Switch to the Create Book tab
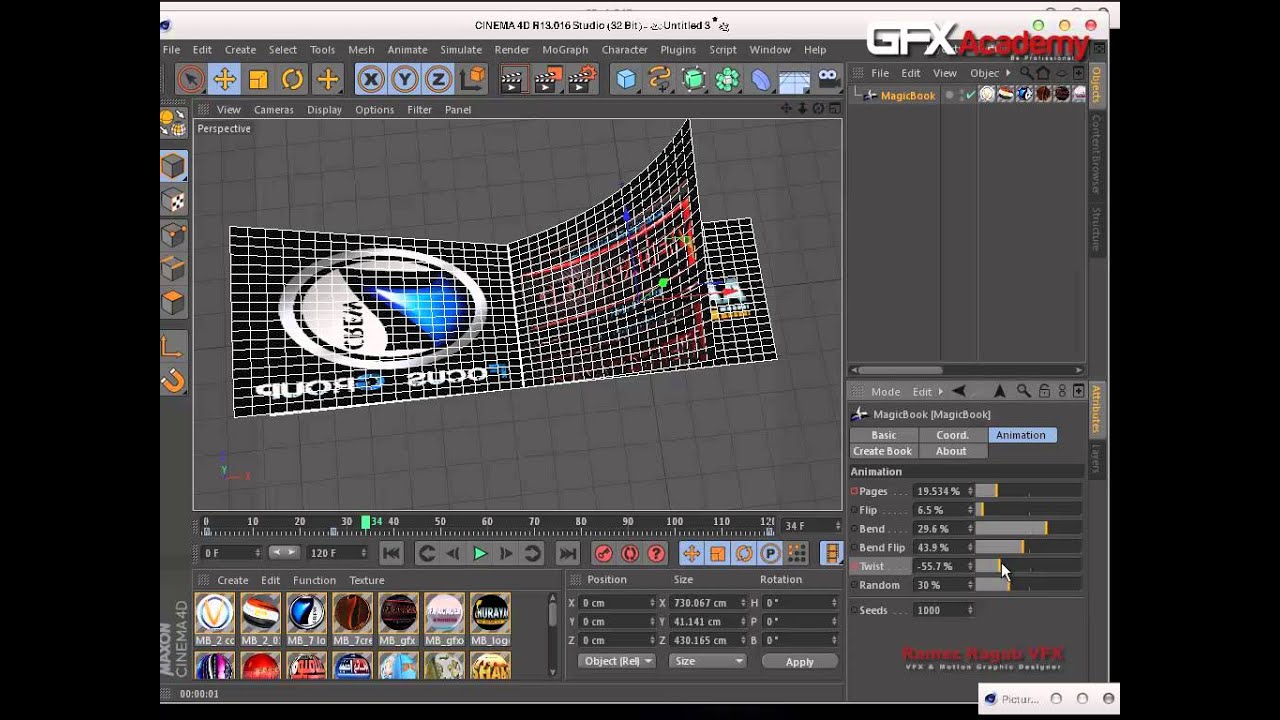1280x720 pixels. click(x=882, y=451)
